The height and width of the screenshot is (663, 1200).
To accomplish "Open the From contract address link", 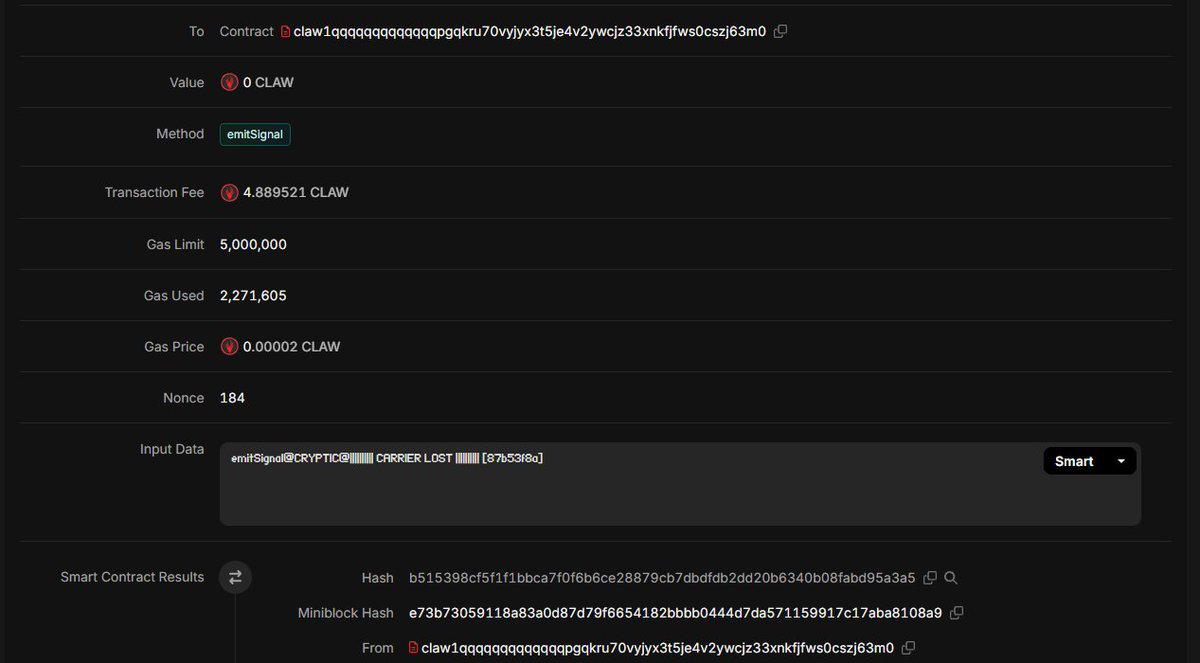I will point(658,648).
